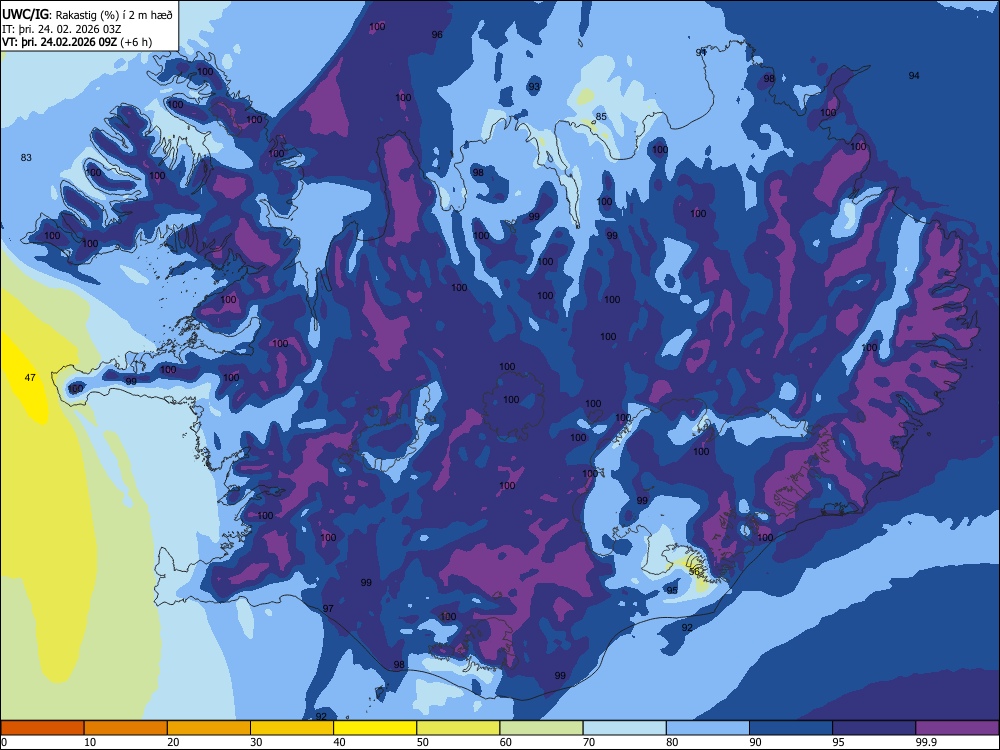This screenshot has width=1000, height=750.
Task: Click the '94' value in the northeast sea
Action: pos(914,75)
